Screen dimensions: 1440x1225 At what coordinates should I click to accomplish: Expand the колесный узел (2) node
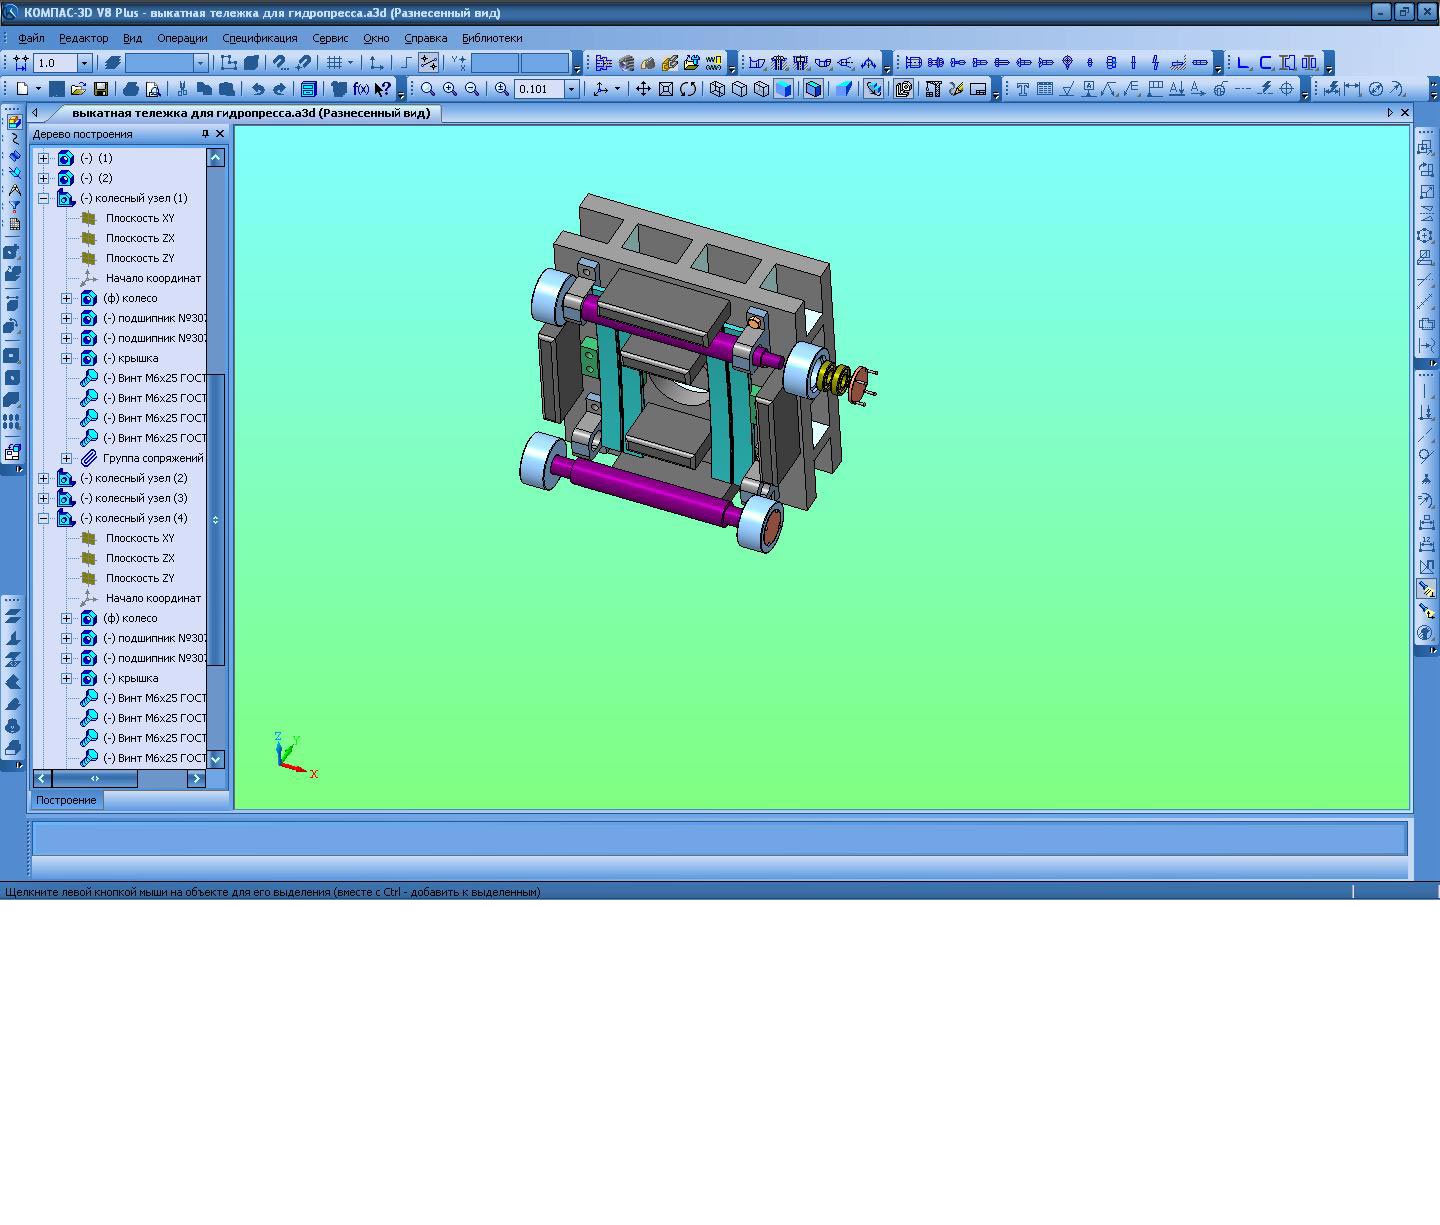click(43, 478)
